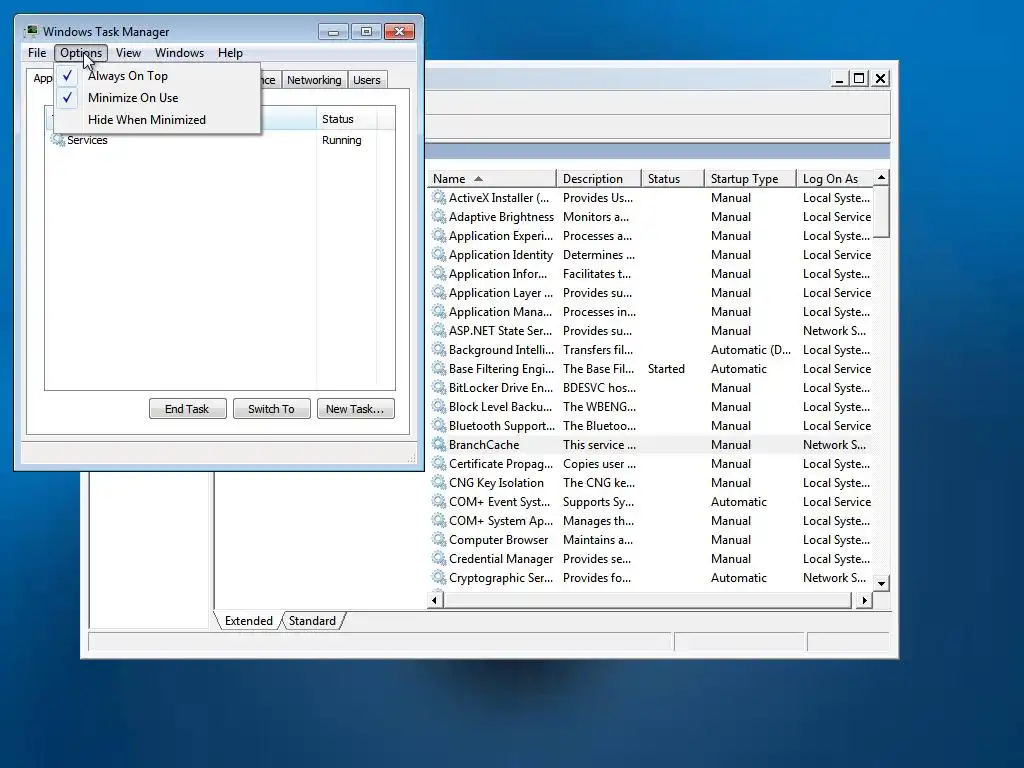Image resolution: width=1024 pixels, height=768 pixels.
Task: Click the Application Information service icon
Action: click(x=439, y=273)
